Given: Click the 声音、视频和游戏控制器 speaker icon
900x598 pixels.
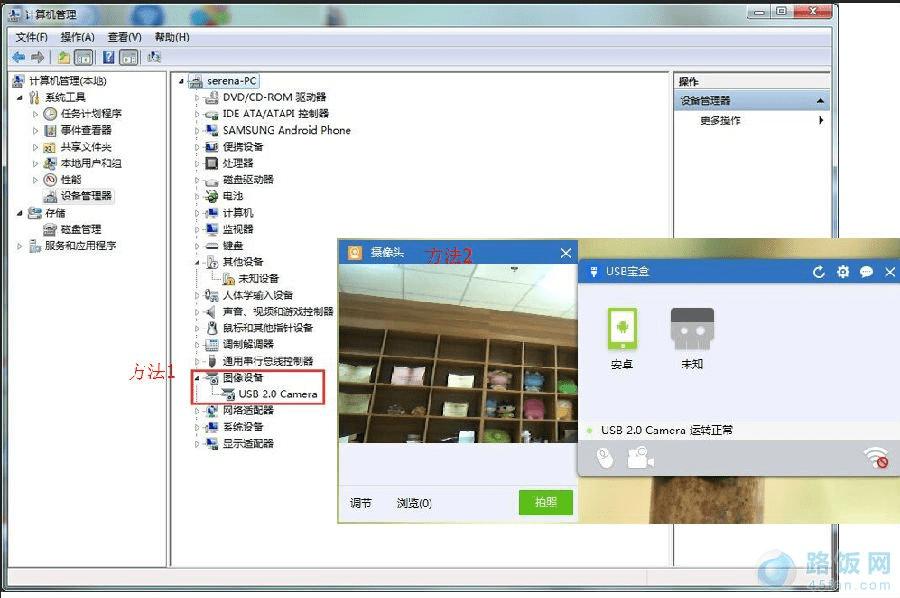Looking at the screenshot, I should point(212,312).
